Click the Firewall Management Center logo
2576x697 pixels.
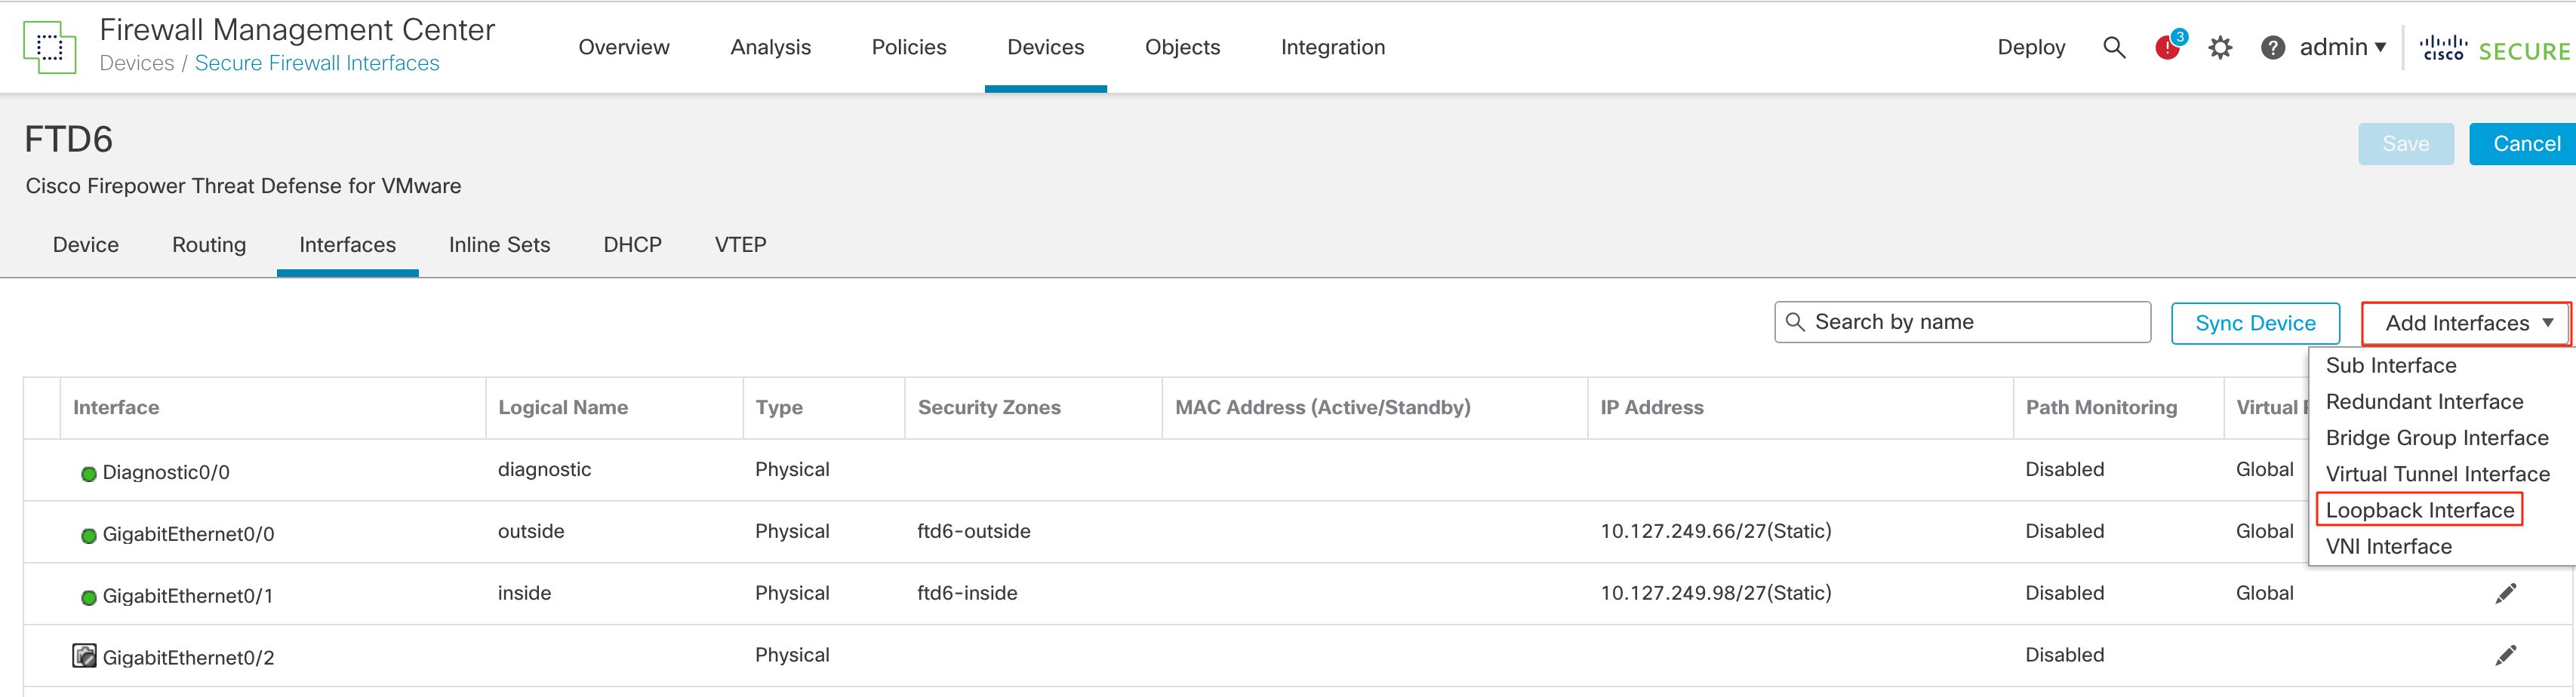pyautogui.click(x=49, y=47)
